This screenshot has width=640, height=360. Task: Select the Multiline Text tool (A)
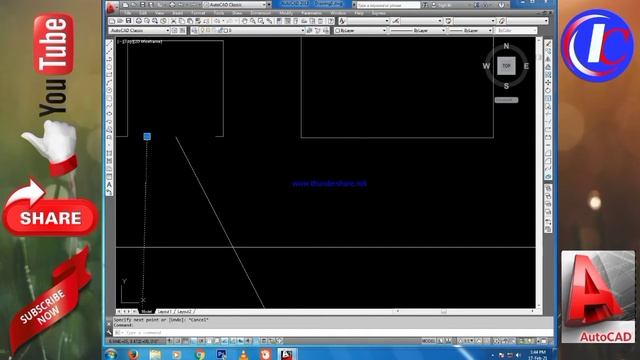coord(109,184)
